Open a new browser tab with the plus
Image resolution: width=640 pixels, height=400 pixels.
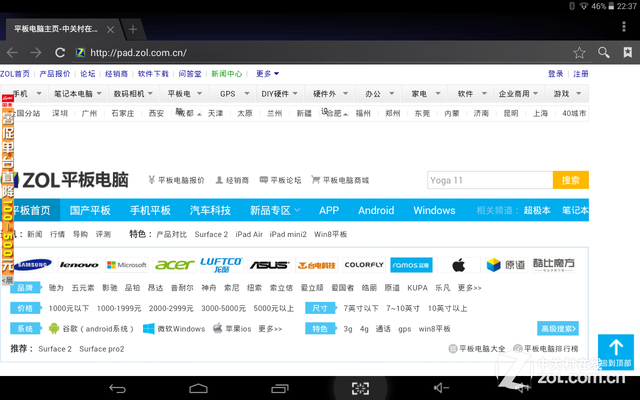[133, 29]
